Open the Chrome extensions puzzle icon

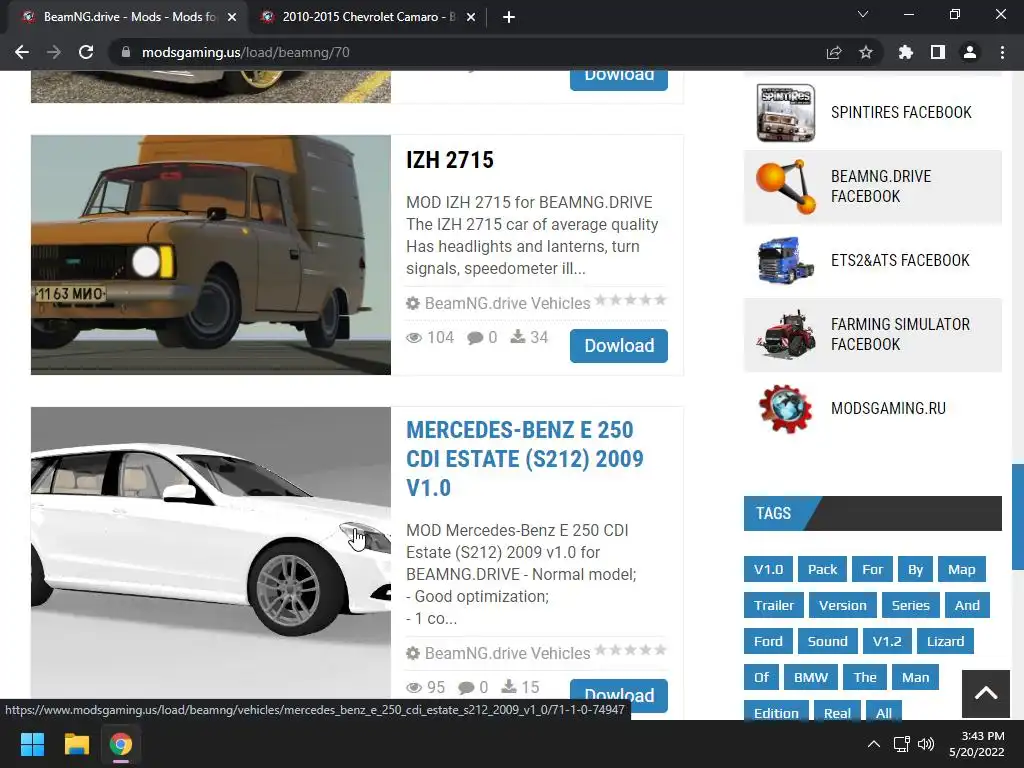pos(906,52)
